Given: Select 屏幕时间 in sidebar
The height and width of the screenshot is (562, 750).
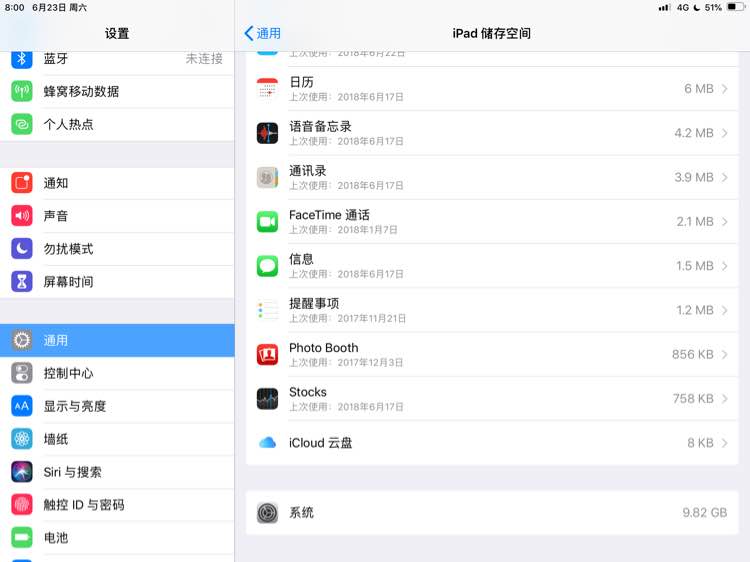Looking at the screenshot, I should (117, 282).
